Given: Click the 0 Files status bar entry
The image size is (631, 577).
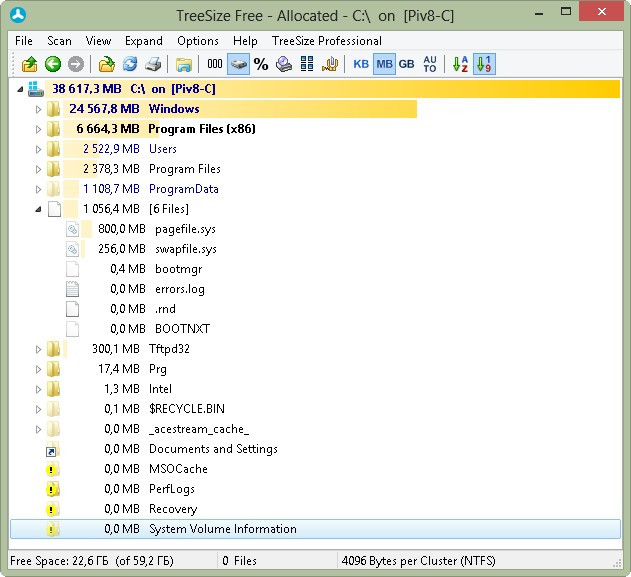Looking at the screenshot, I should click(239, 561).
